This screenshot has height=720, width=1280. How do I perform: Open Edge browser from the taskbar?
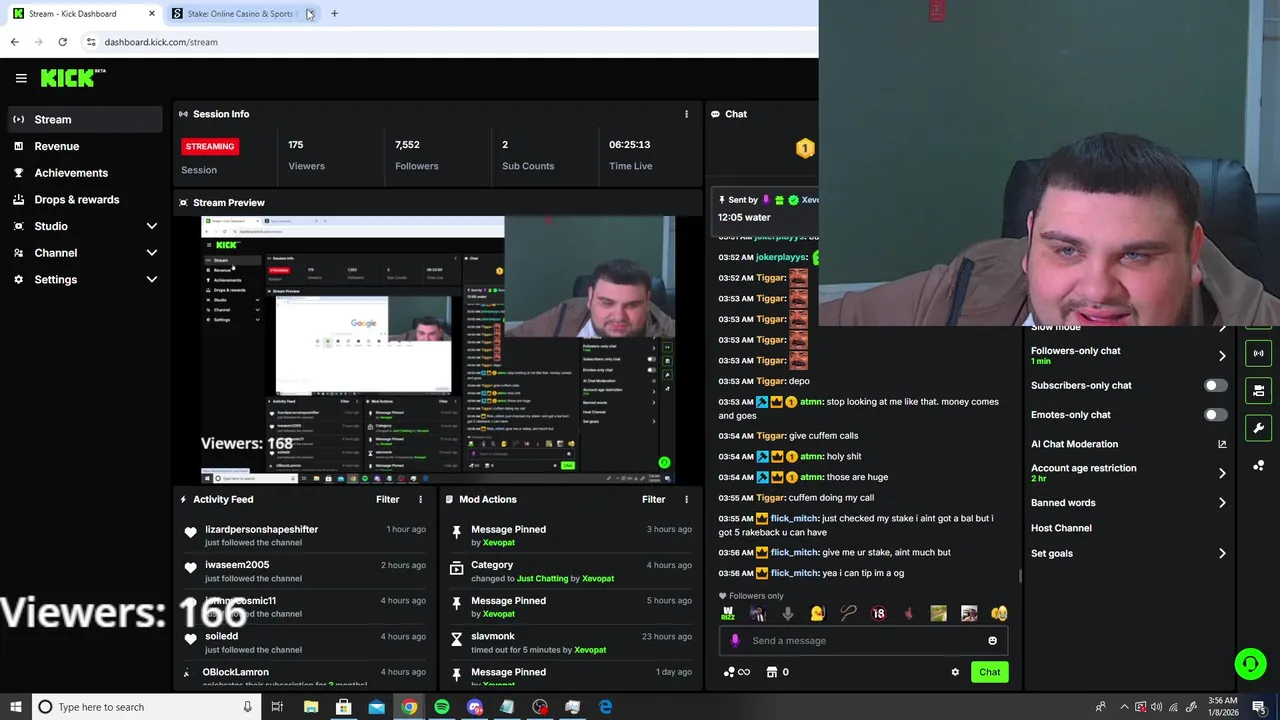pyautogui.click(x=605, y=707)
